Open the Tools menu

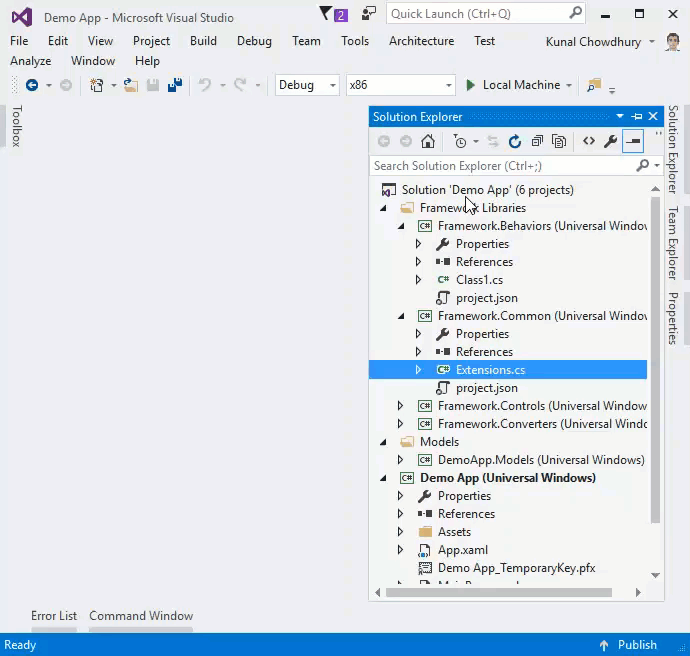(355, 41)
